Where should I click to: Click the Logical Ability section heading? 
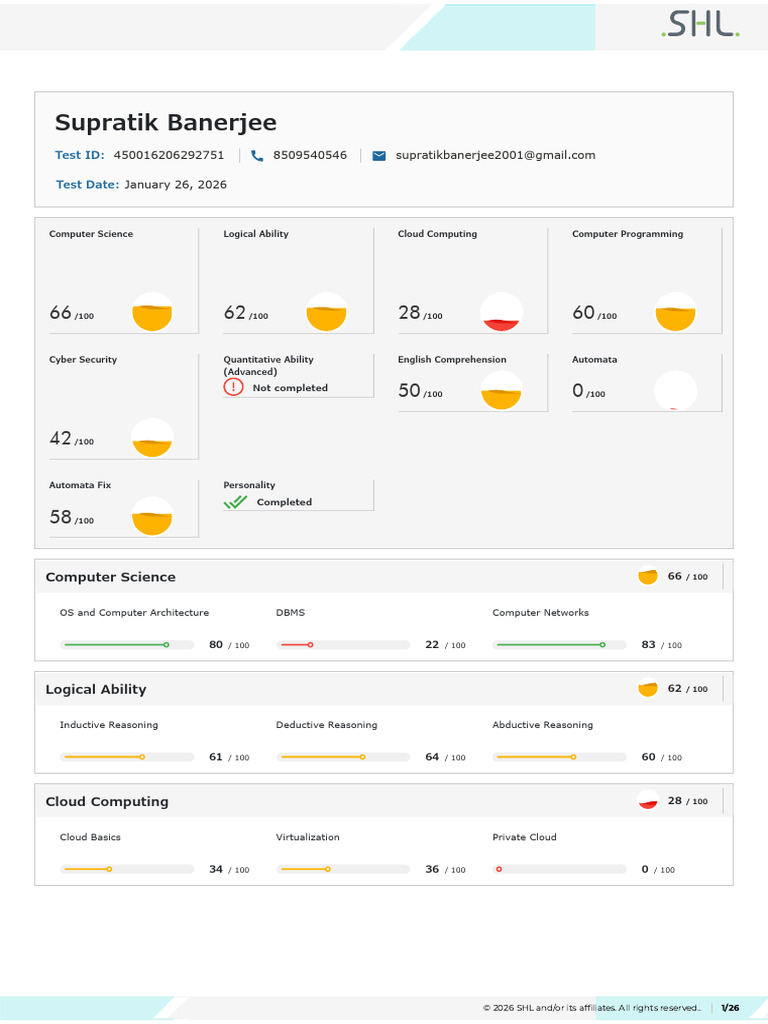(x=96, y=690)
